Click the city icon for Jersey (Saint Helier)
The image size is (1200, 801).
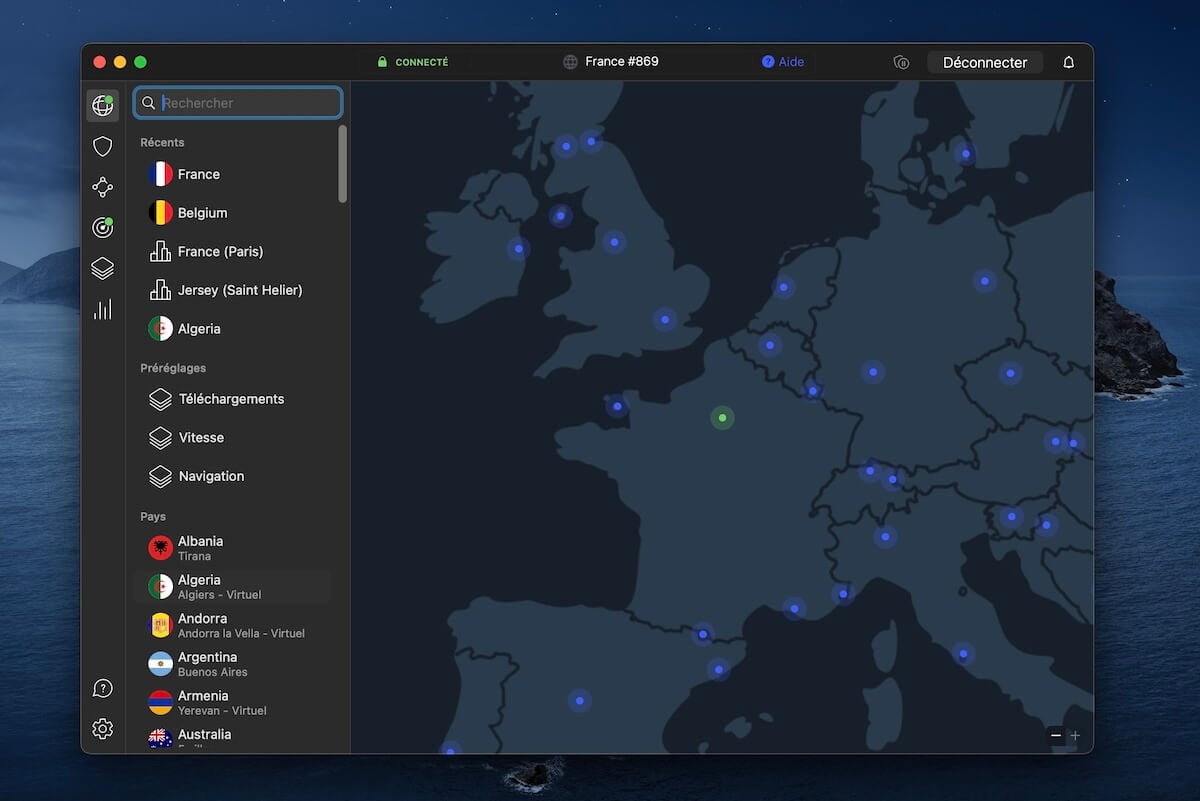point(160,290)
